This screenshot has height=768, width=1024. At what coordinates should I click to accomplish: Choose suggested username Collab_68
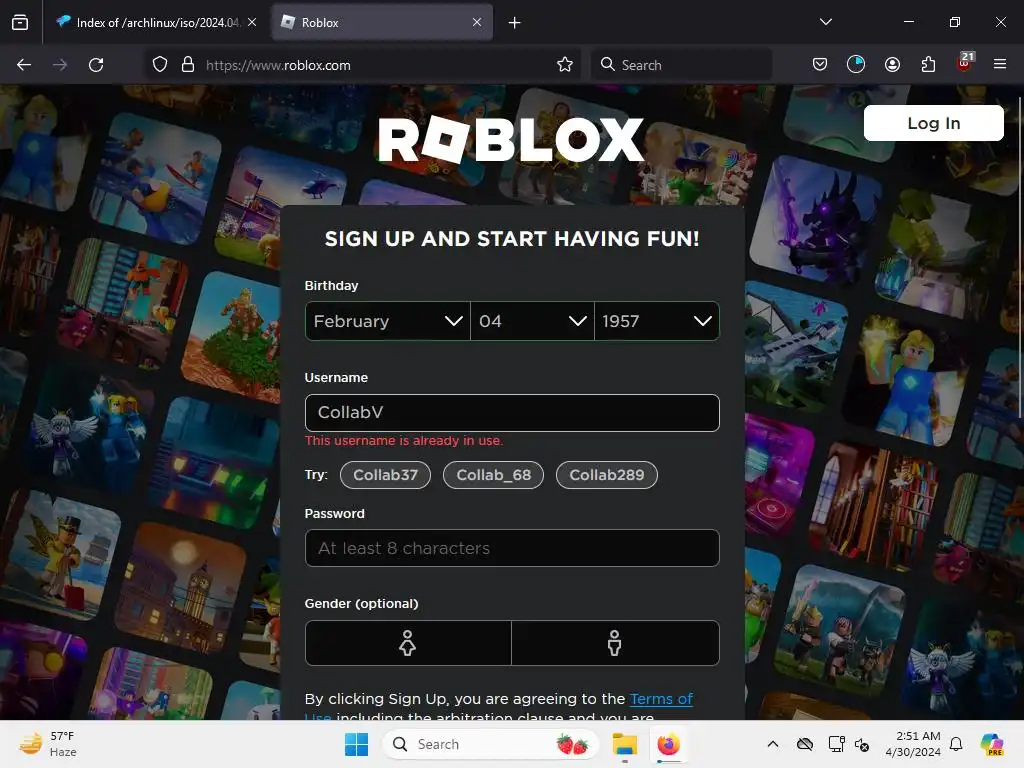(494, 475)
